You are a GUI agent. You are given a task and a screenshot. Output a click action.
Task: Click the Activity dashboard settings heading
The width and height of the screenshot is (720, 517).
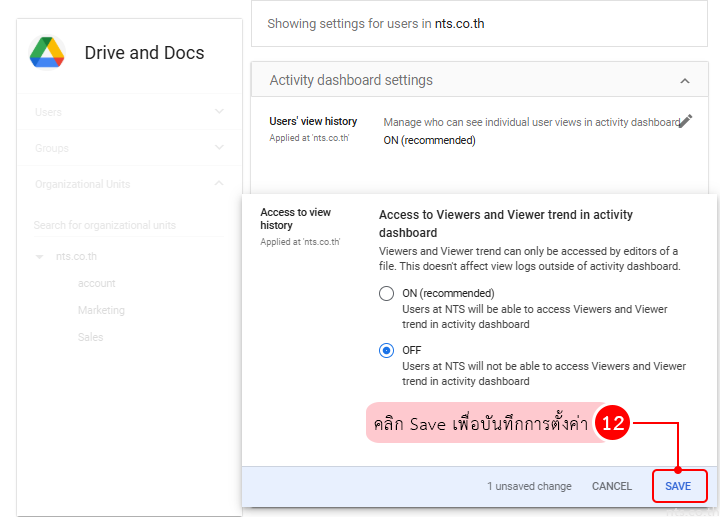click(x=351, y=80)
